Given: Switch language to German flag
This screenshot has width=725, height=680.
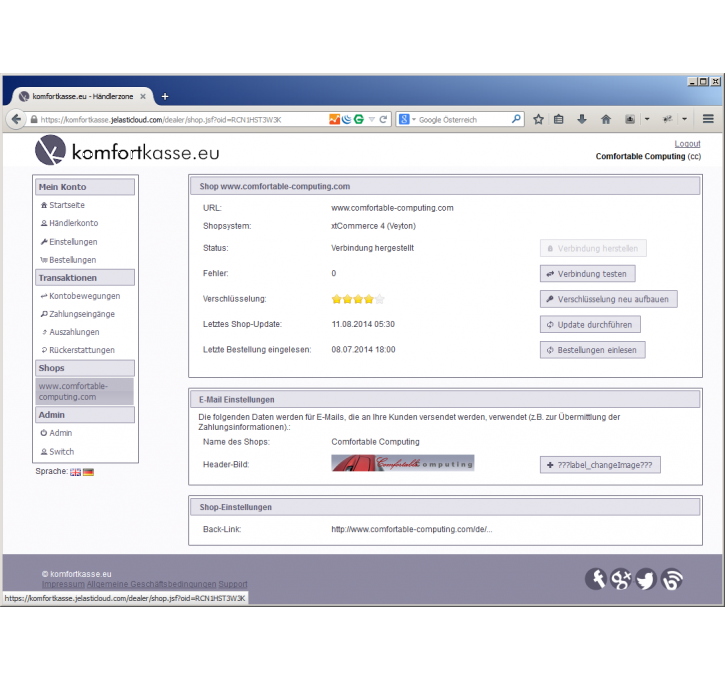Looking at the screenshot, I should [x=88, y=472].
